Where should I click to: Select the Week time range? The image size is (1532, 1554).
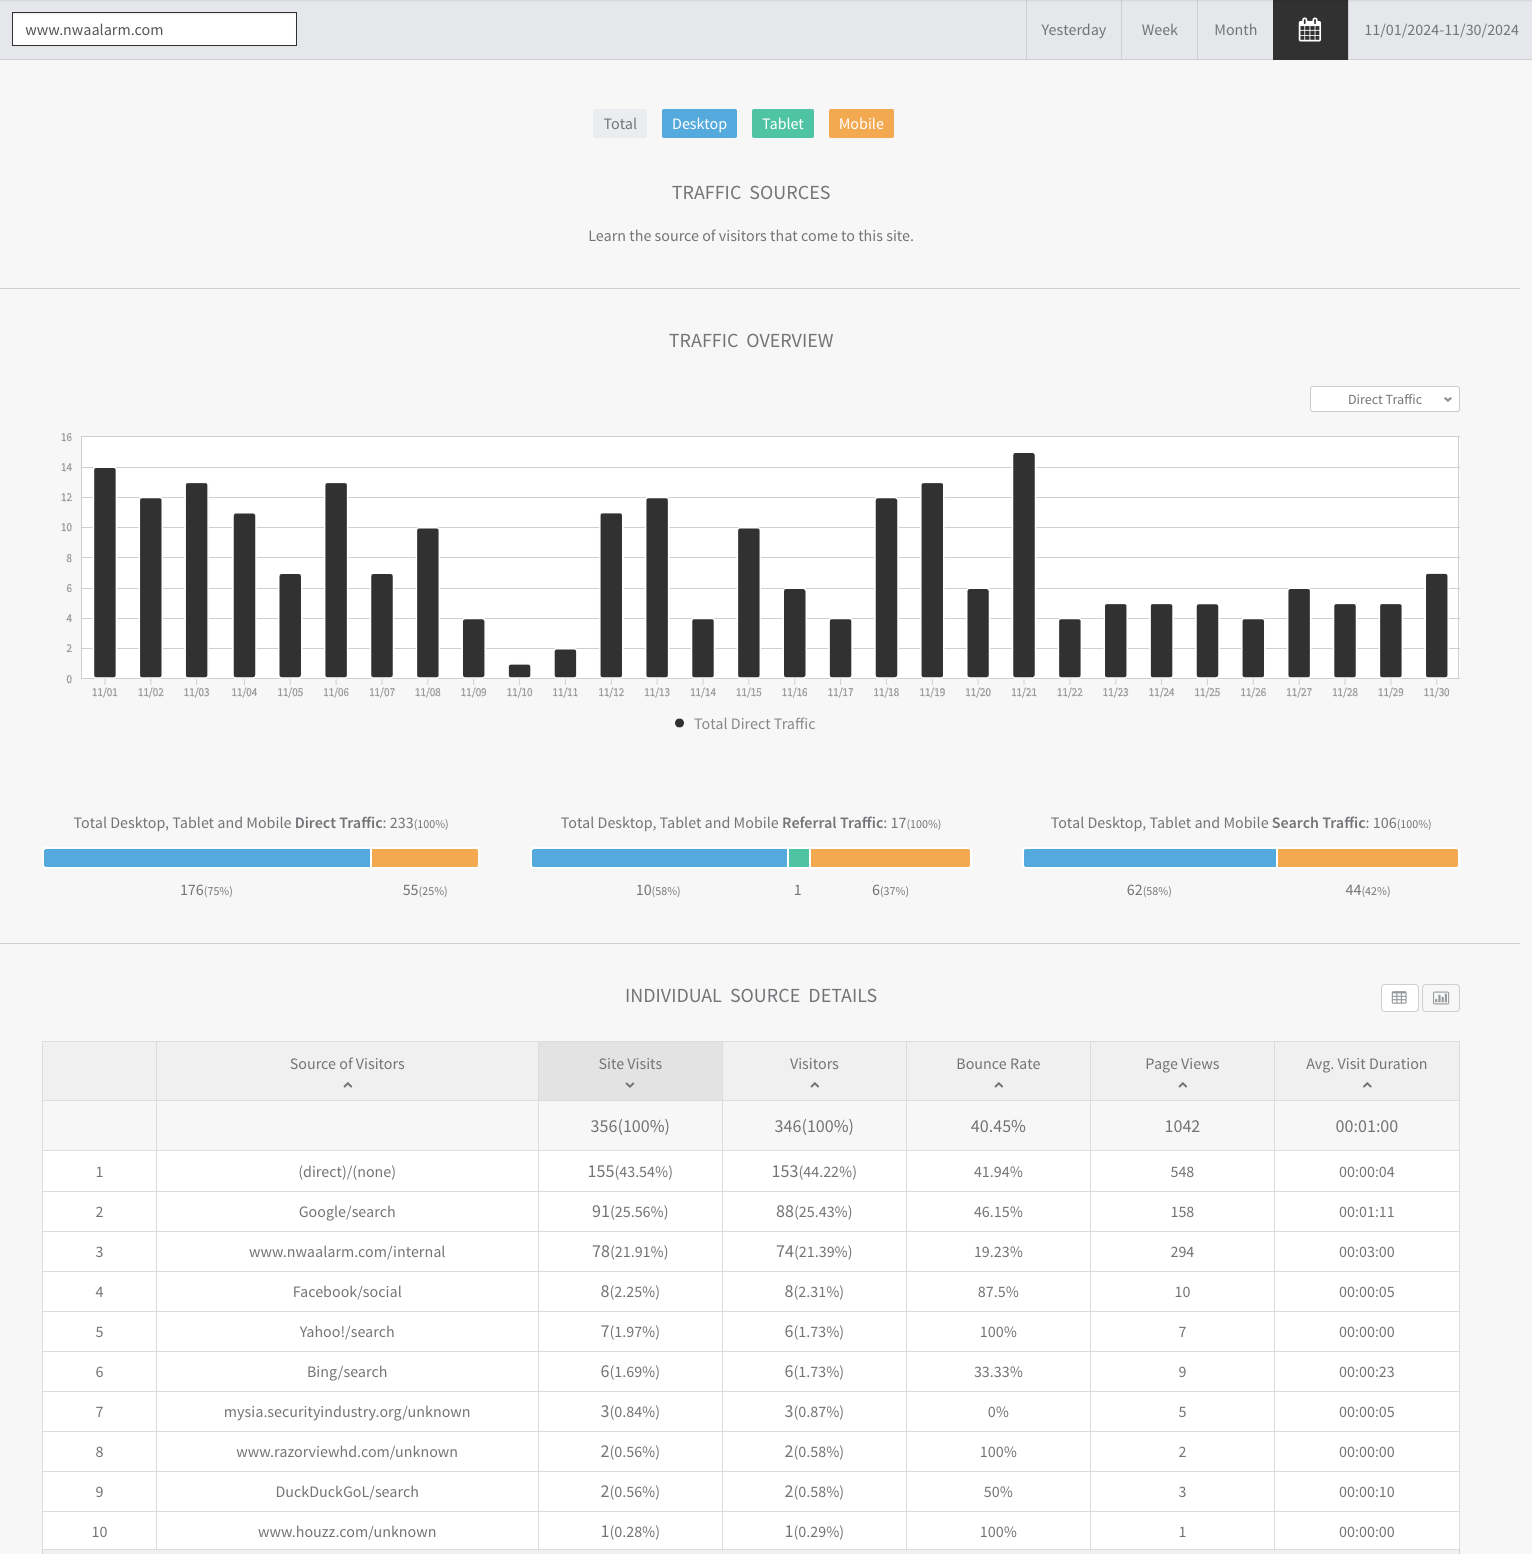pyautogui.click(x=1160, y=30)
